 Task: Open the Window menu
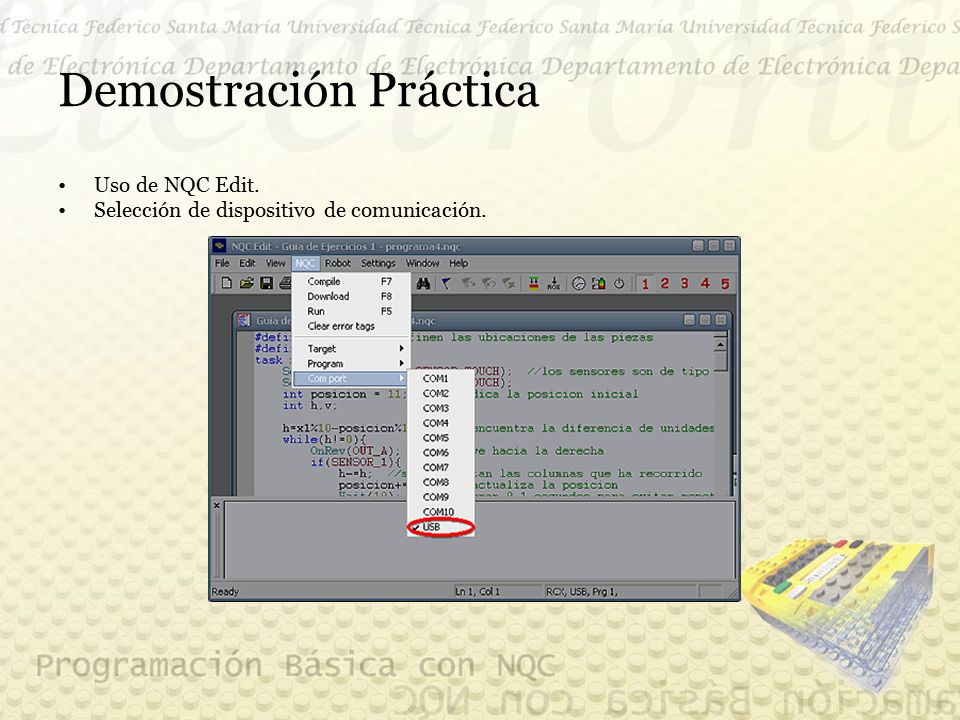pos(422,263)
